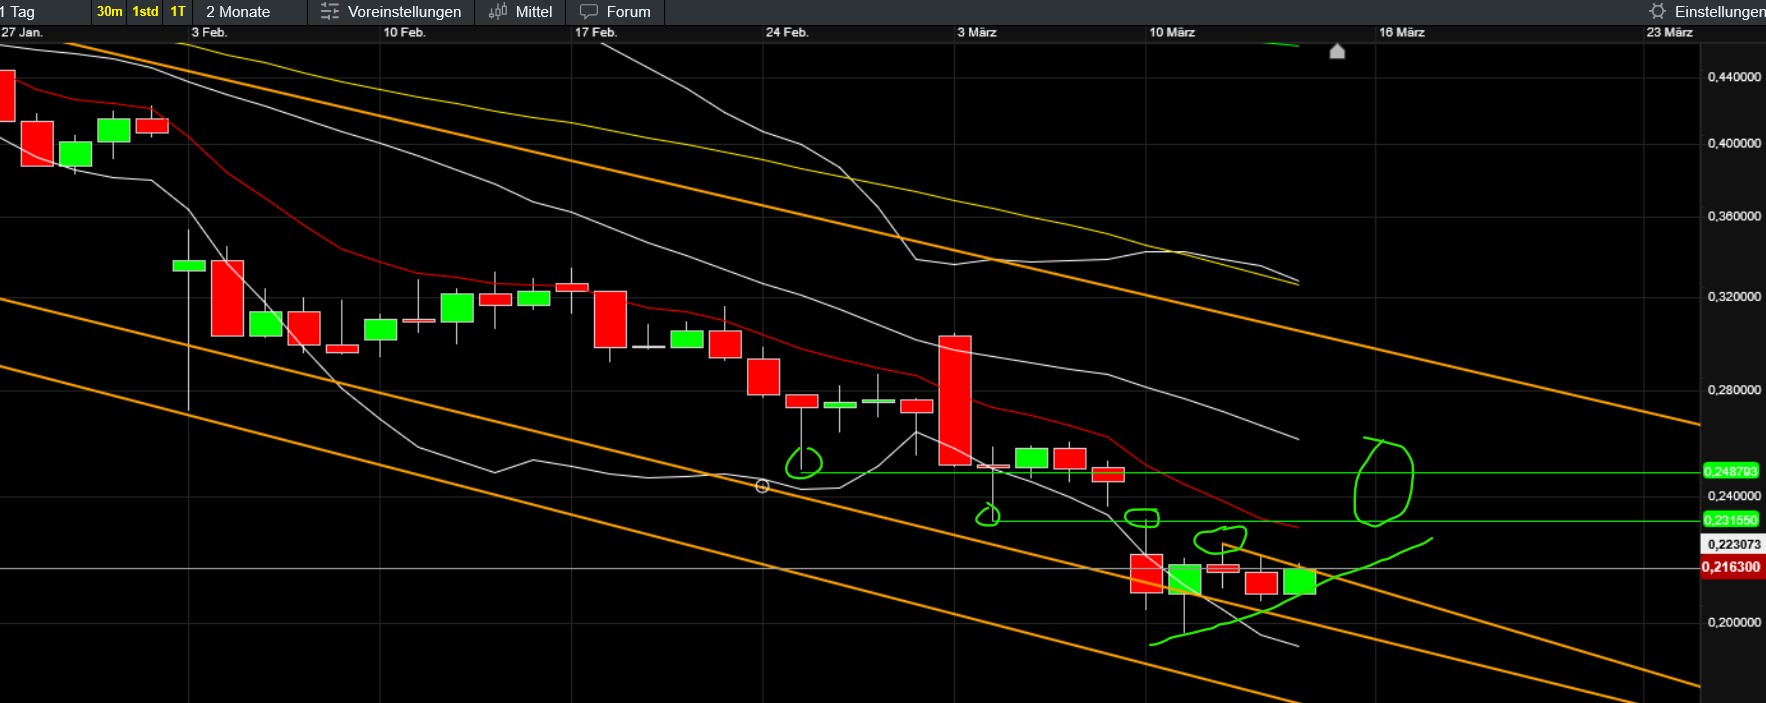Screen dimensions: 1766x703
Task: Click the 0,280000 price axis label
Action: click(1734, 390)
